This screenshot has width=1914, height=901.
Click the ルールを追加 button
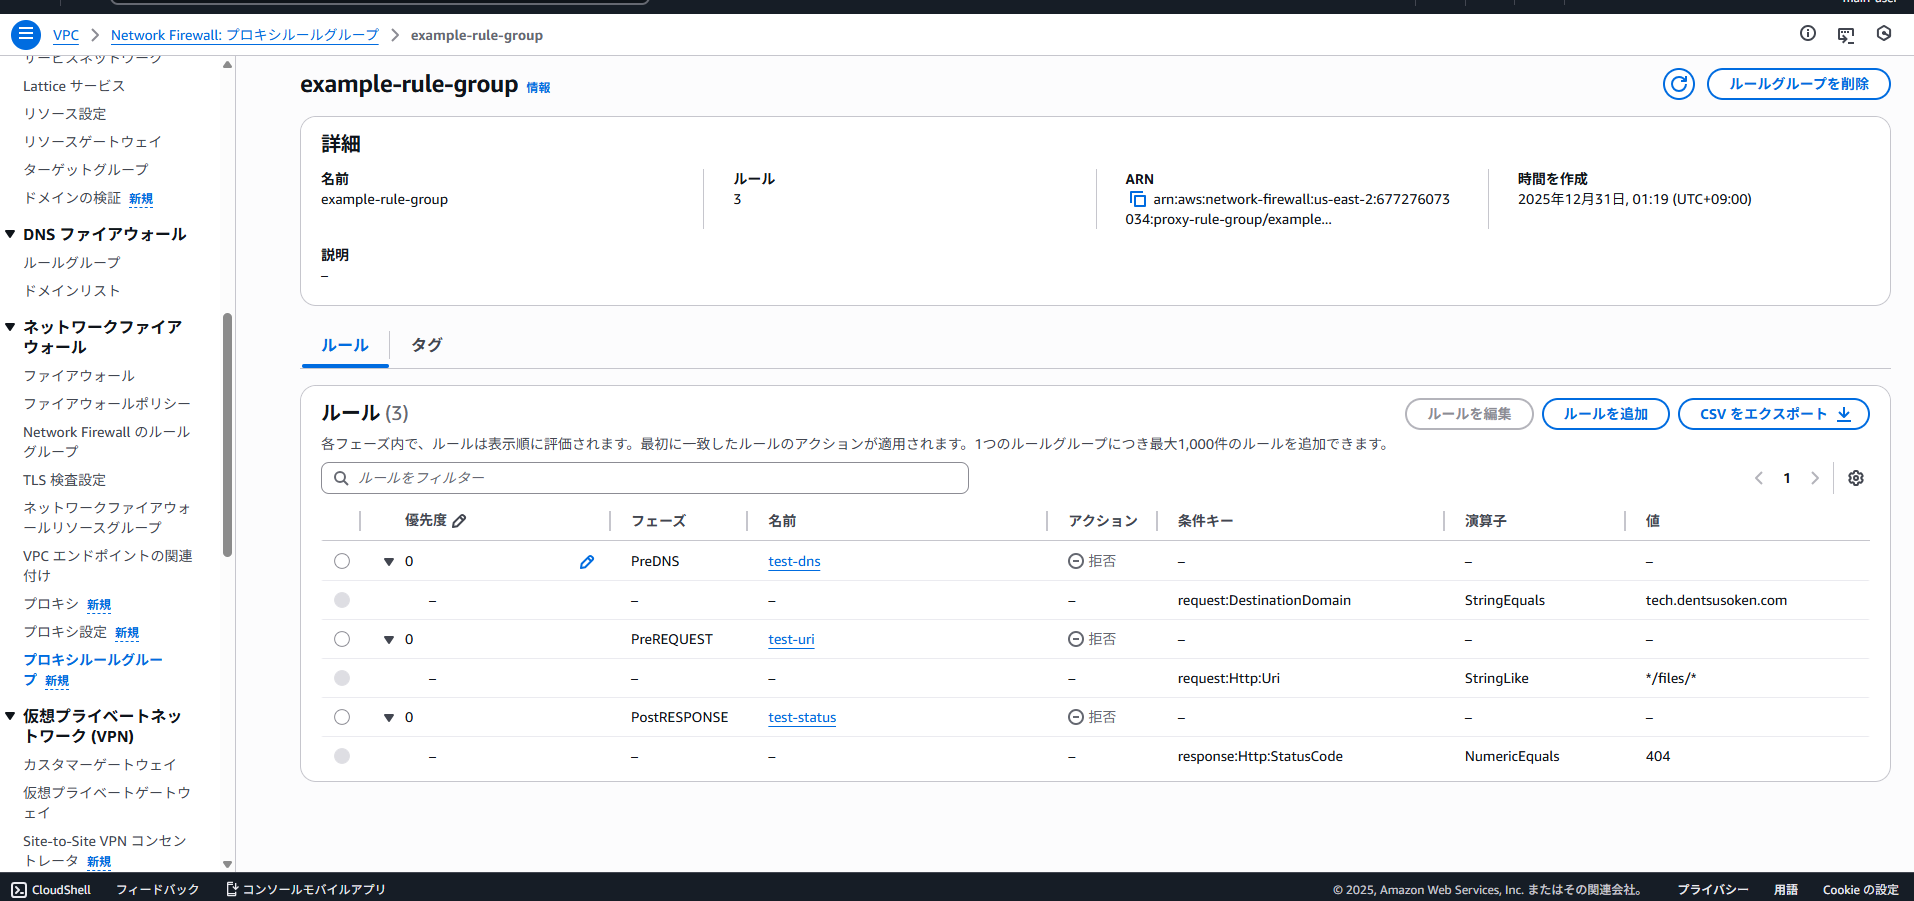click(1605, 414)
